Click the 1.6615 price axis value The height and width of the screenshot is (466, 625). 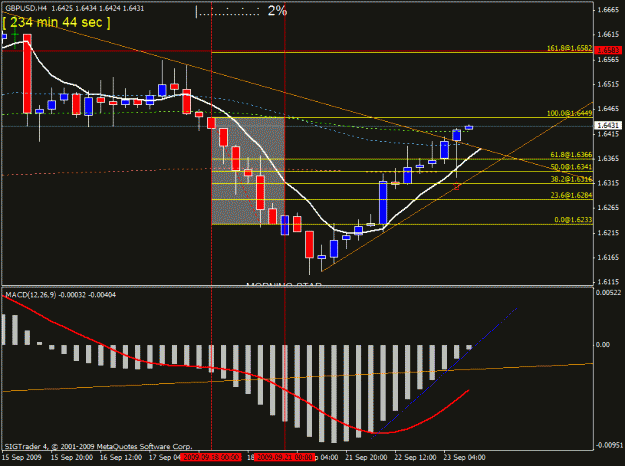(608, 35)
